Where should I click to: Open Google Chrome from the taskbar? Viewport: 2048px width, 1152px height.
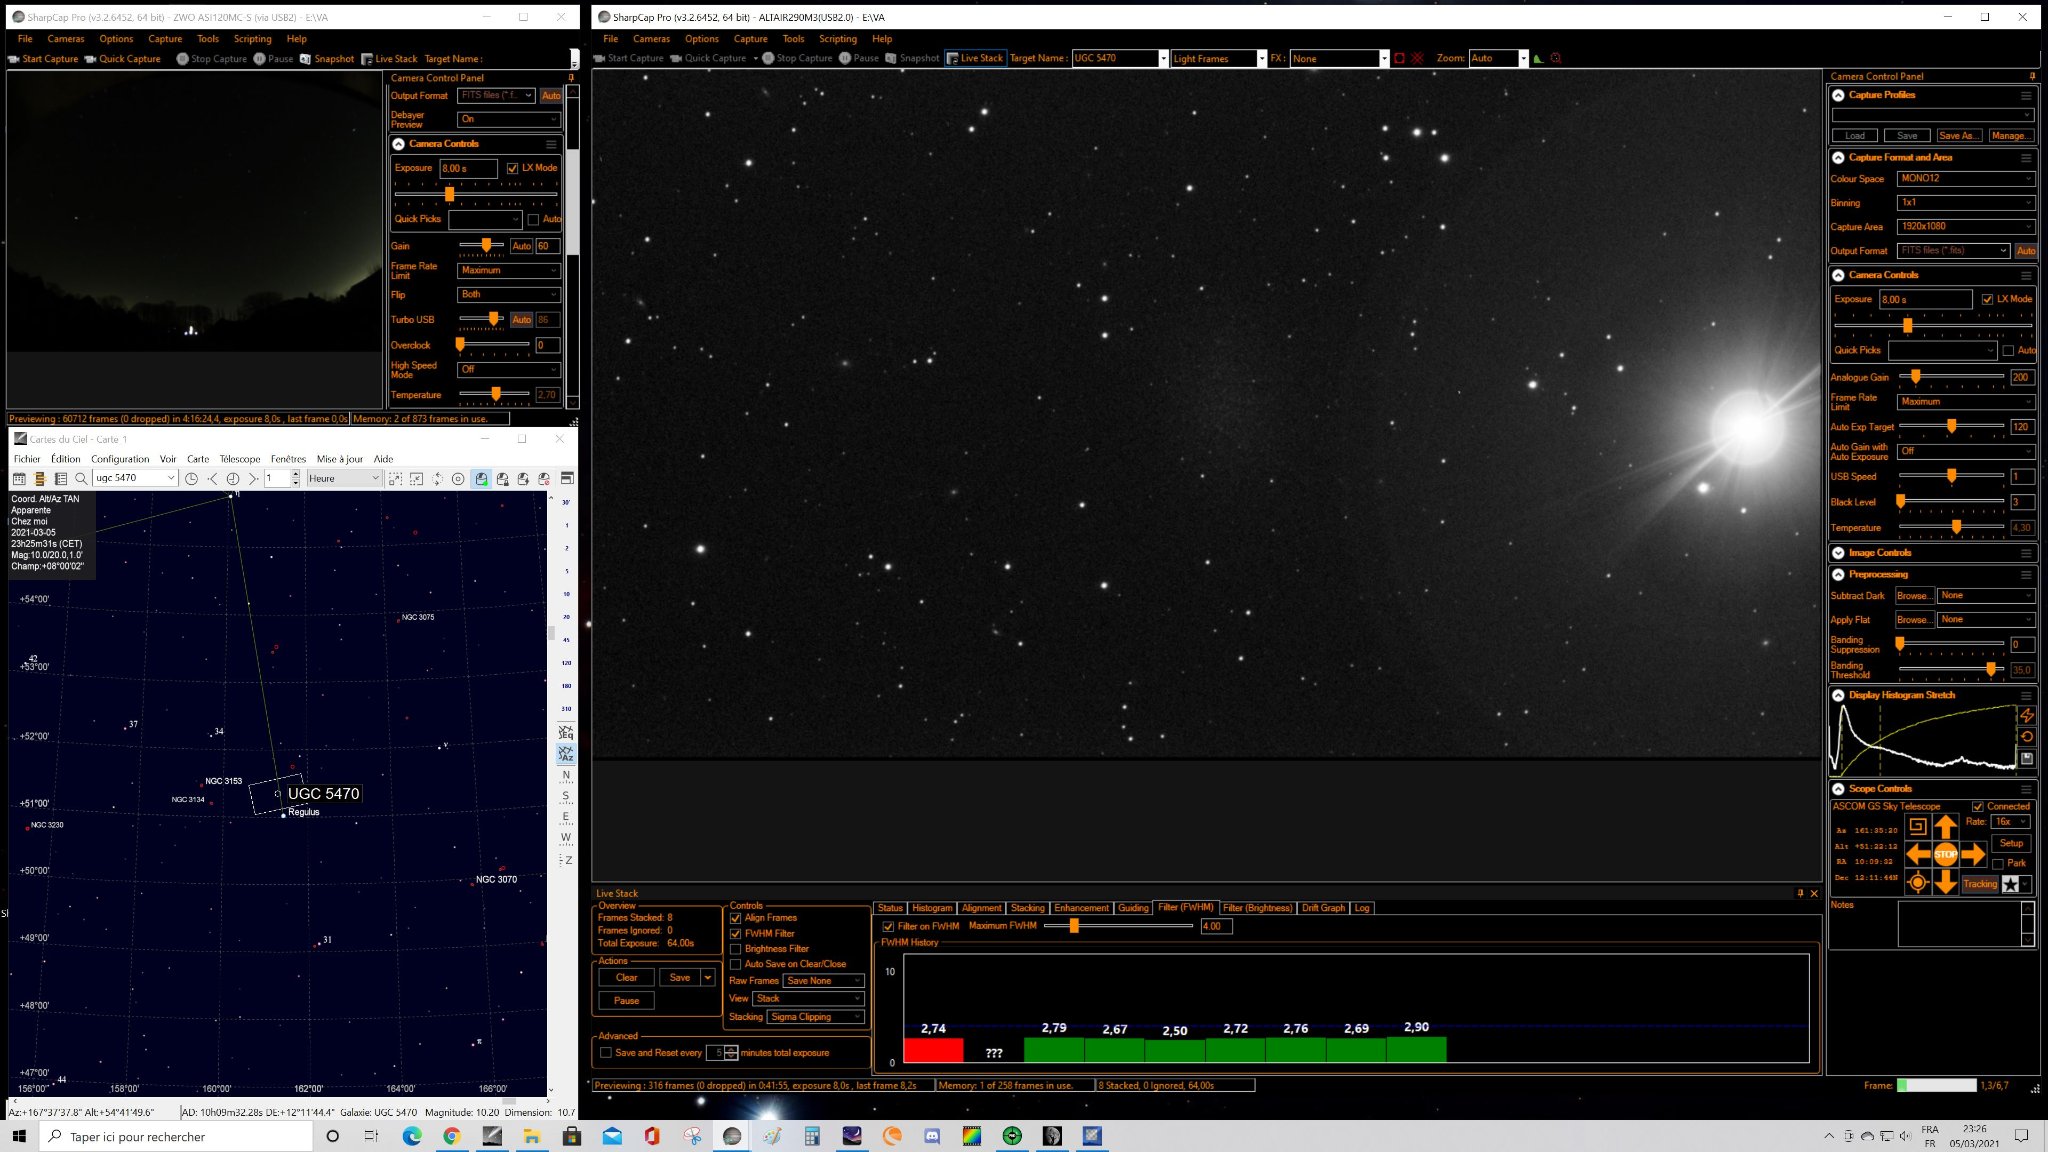click(452, 1136)
